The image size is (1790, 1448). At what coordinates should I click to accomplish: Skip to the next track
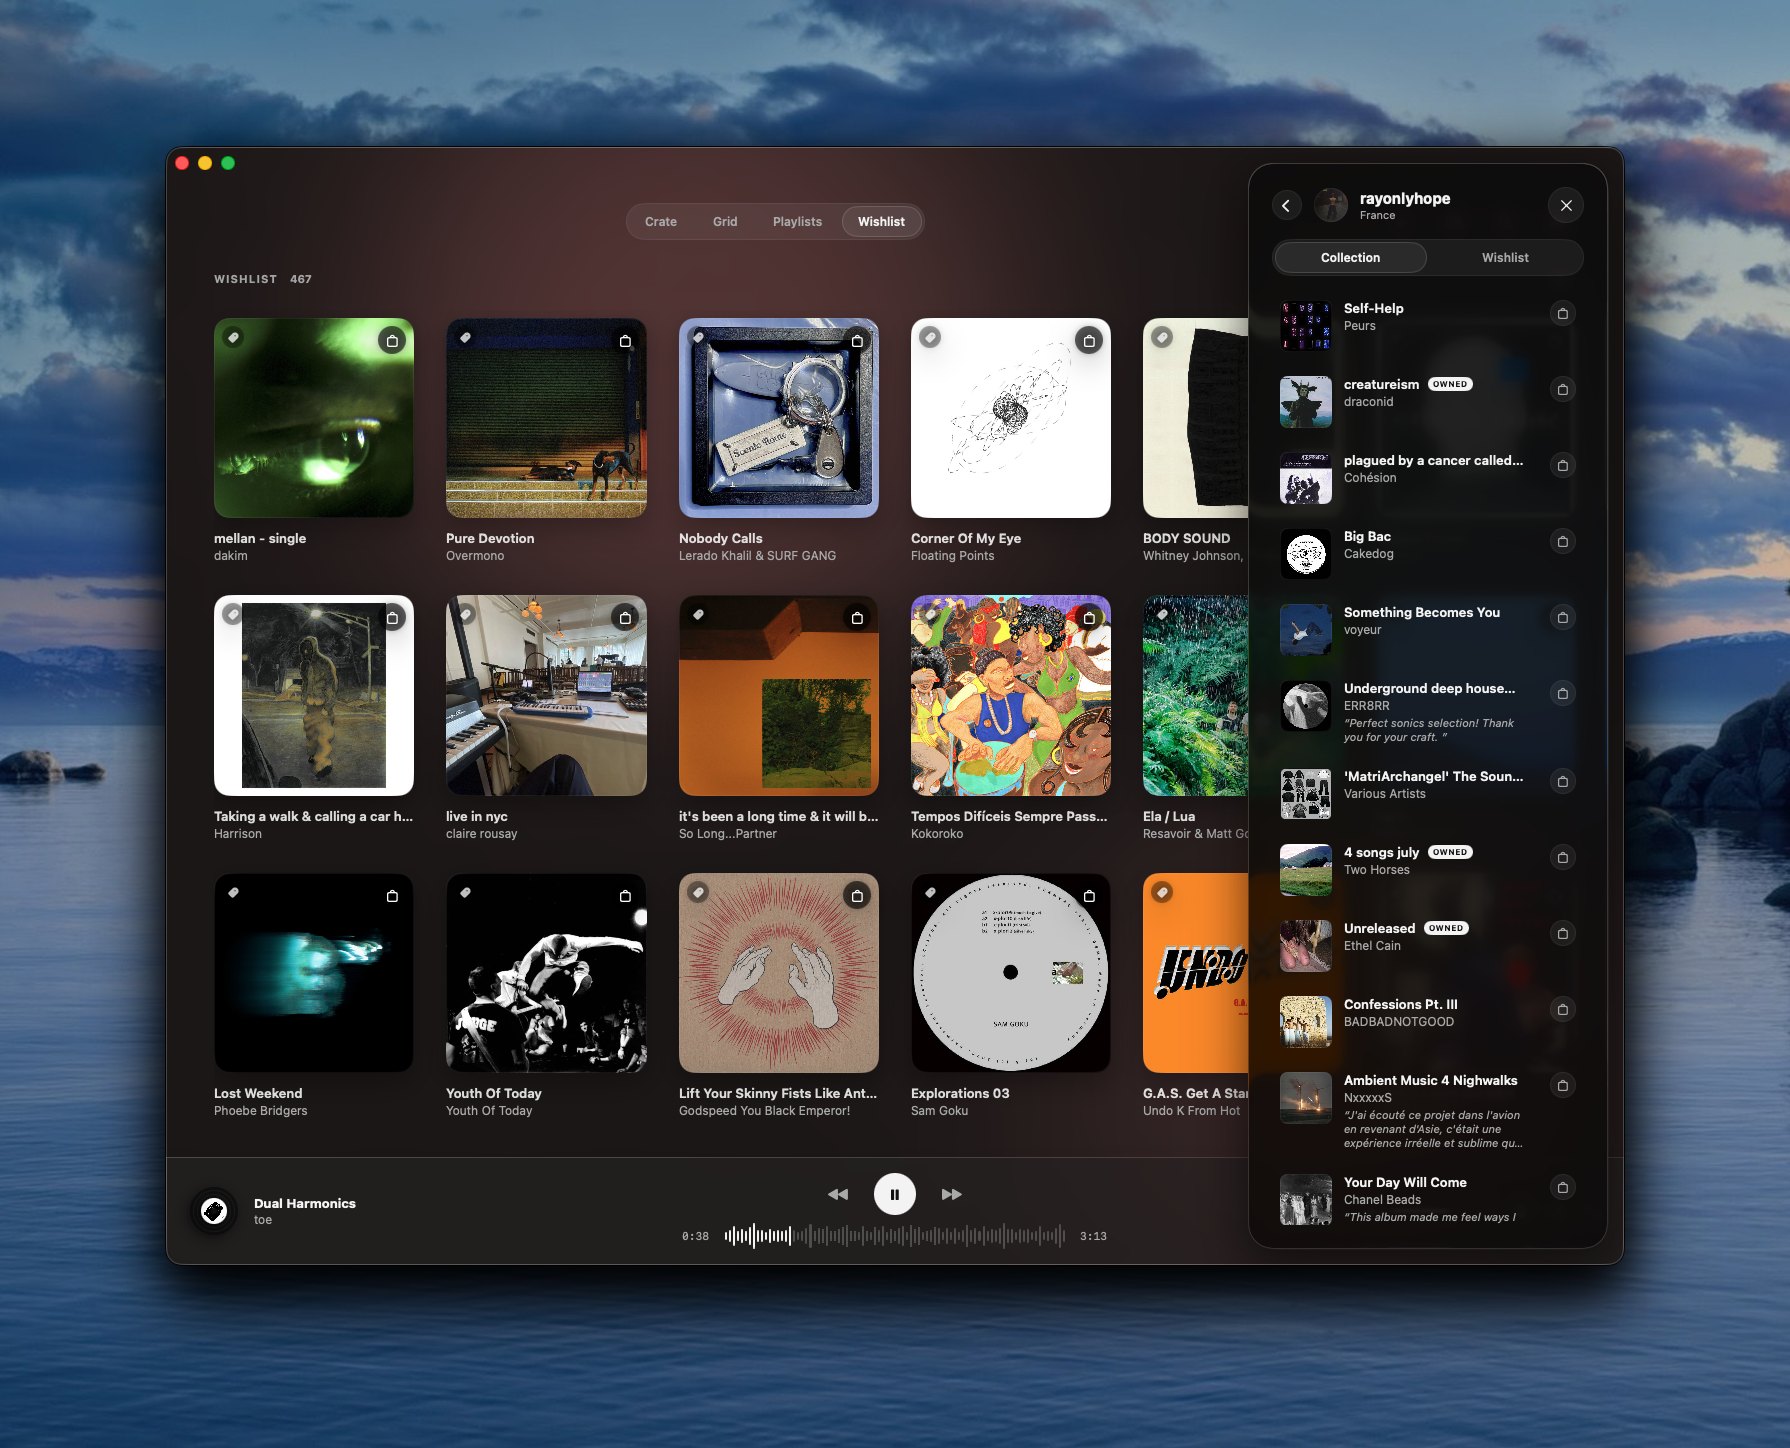coord(952,1194)
